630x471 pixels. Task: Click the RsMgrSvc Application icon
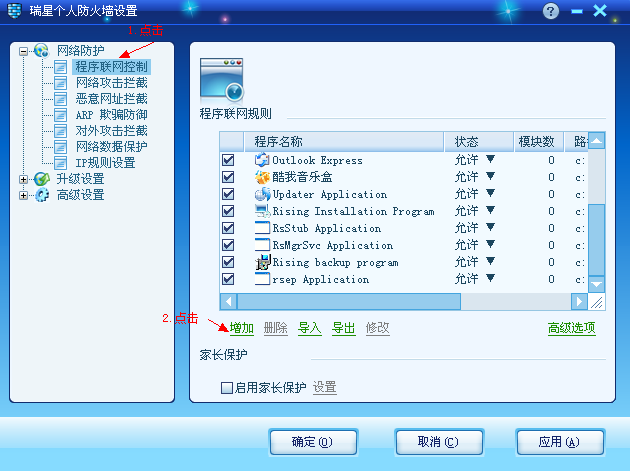(262, 245)
